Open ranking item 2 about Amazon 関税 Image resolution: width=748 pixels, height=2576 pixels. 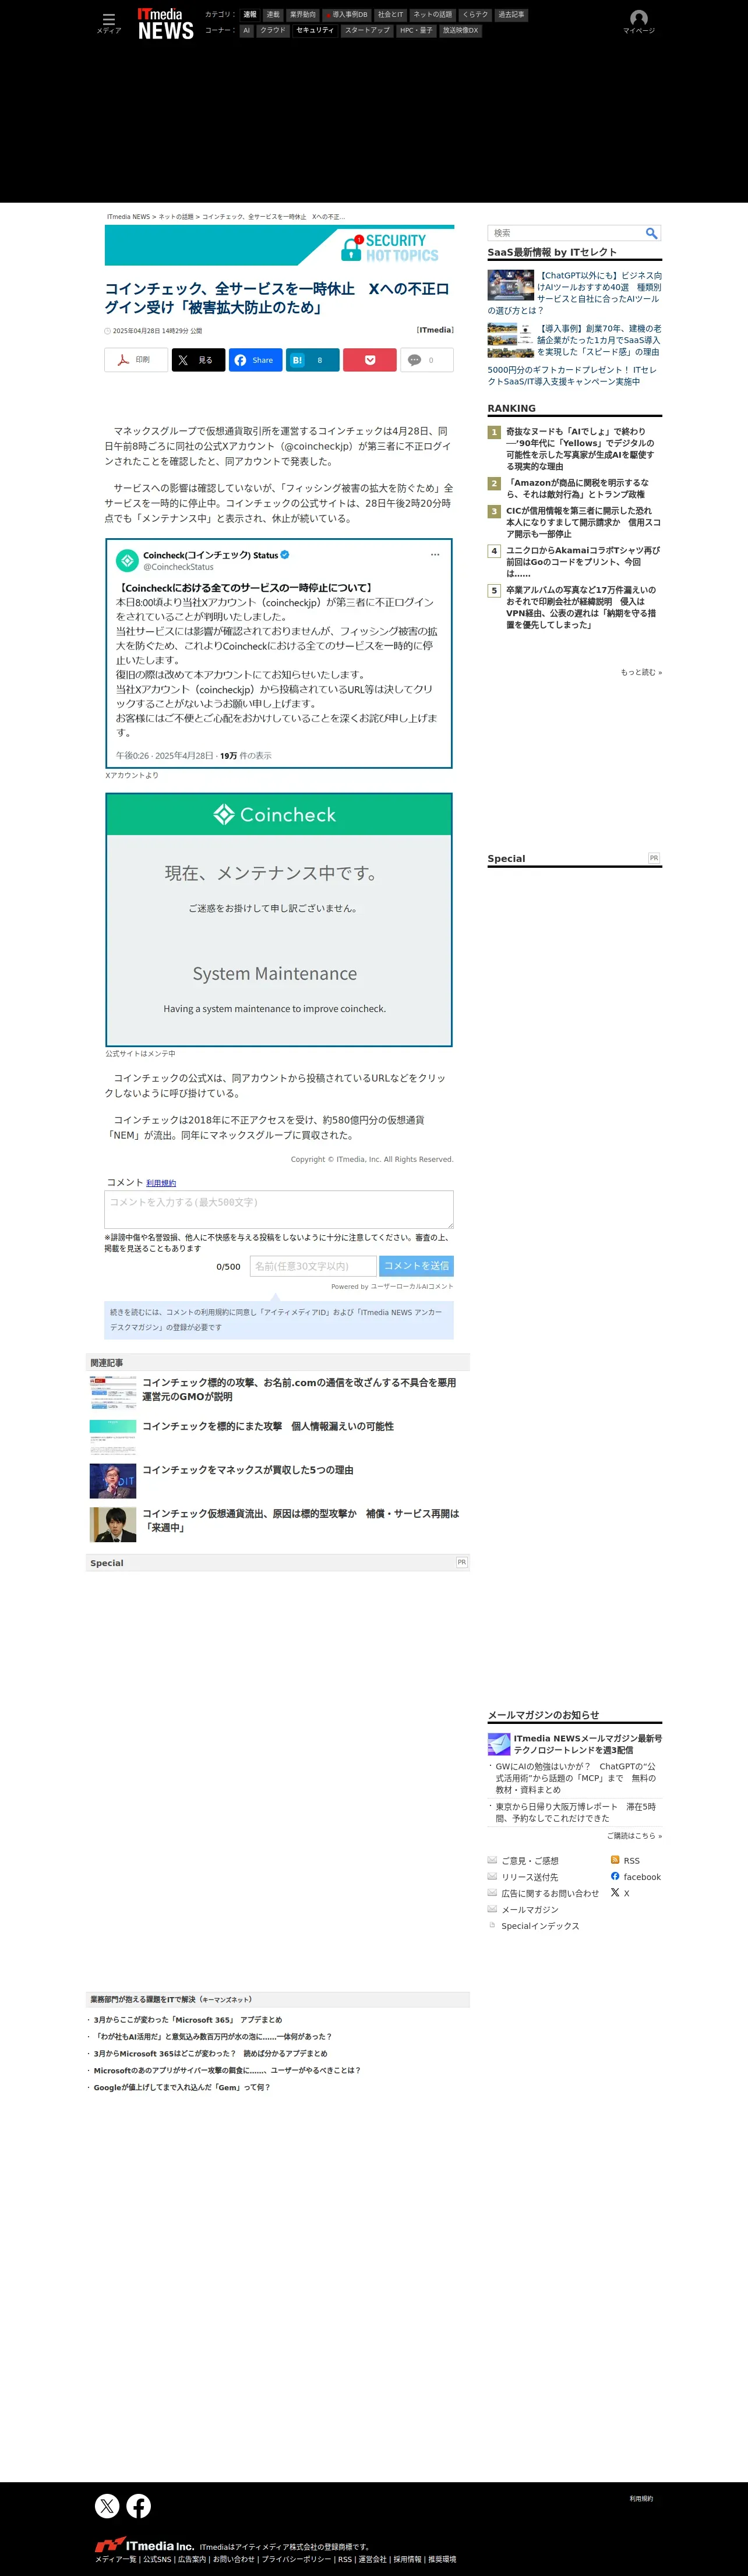577,488
